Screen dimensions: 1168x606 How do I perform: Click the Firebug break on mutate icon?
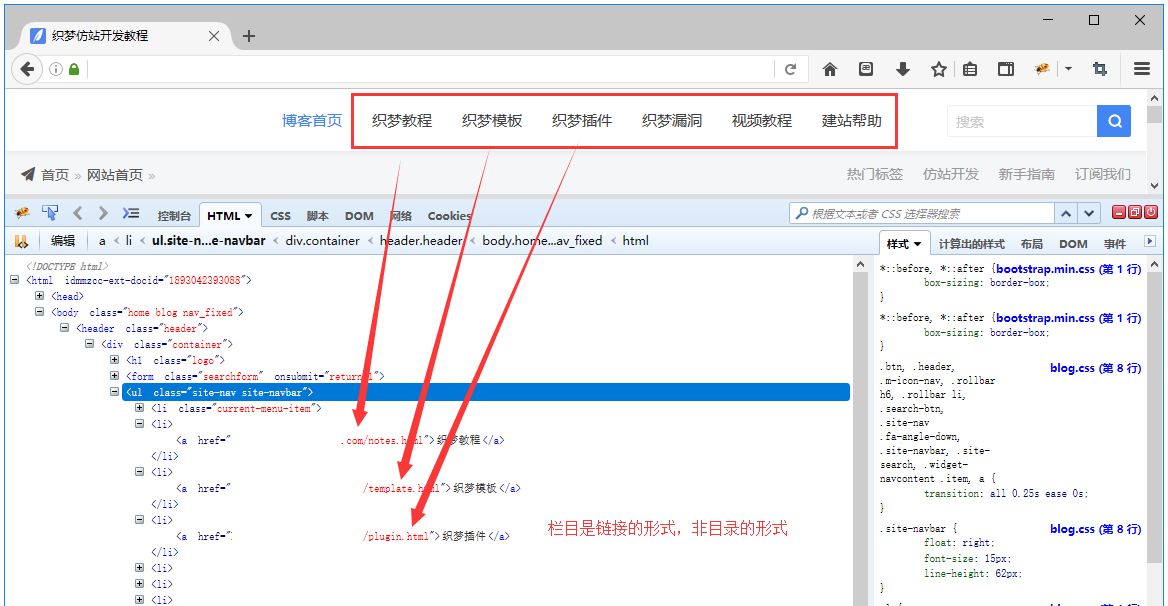coord(21,240)
